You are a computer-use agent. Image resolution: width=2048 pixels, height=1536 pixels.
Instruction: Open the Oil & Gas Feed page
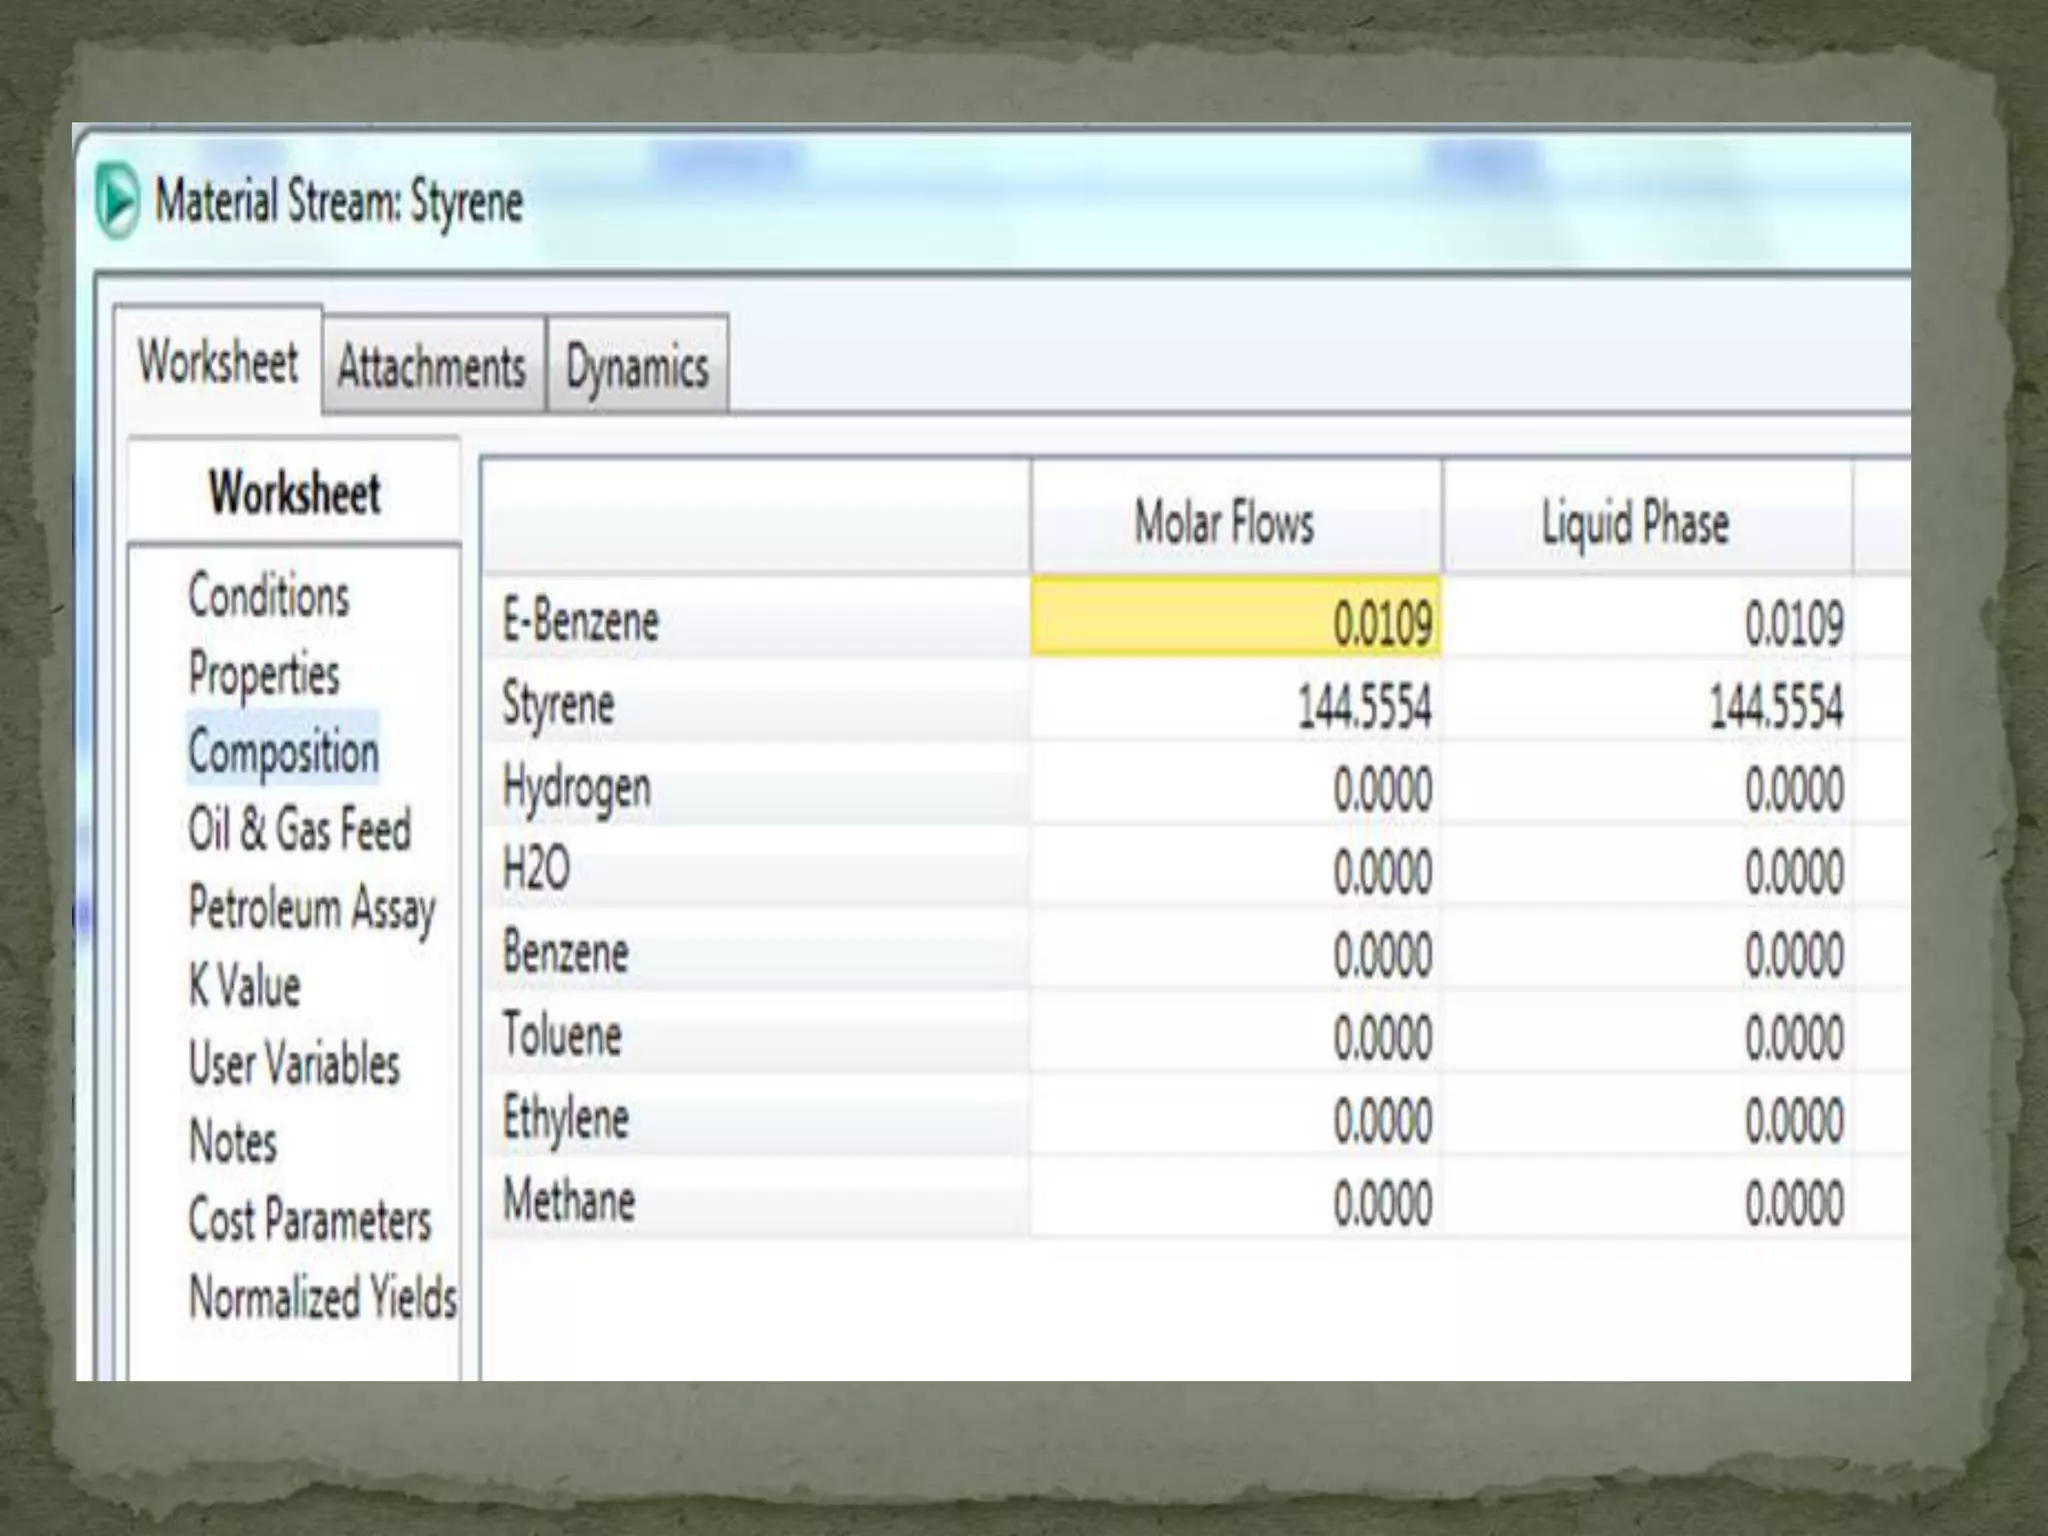click(300, 829)
